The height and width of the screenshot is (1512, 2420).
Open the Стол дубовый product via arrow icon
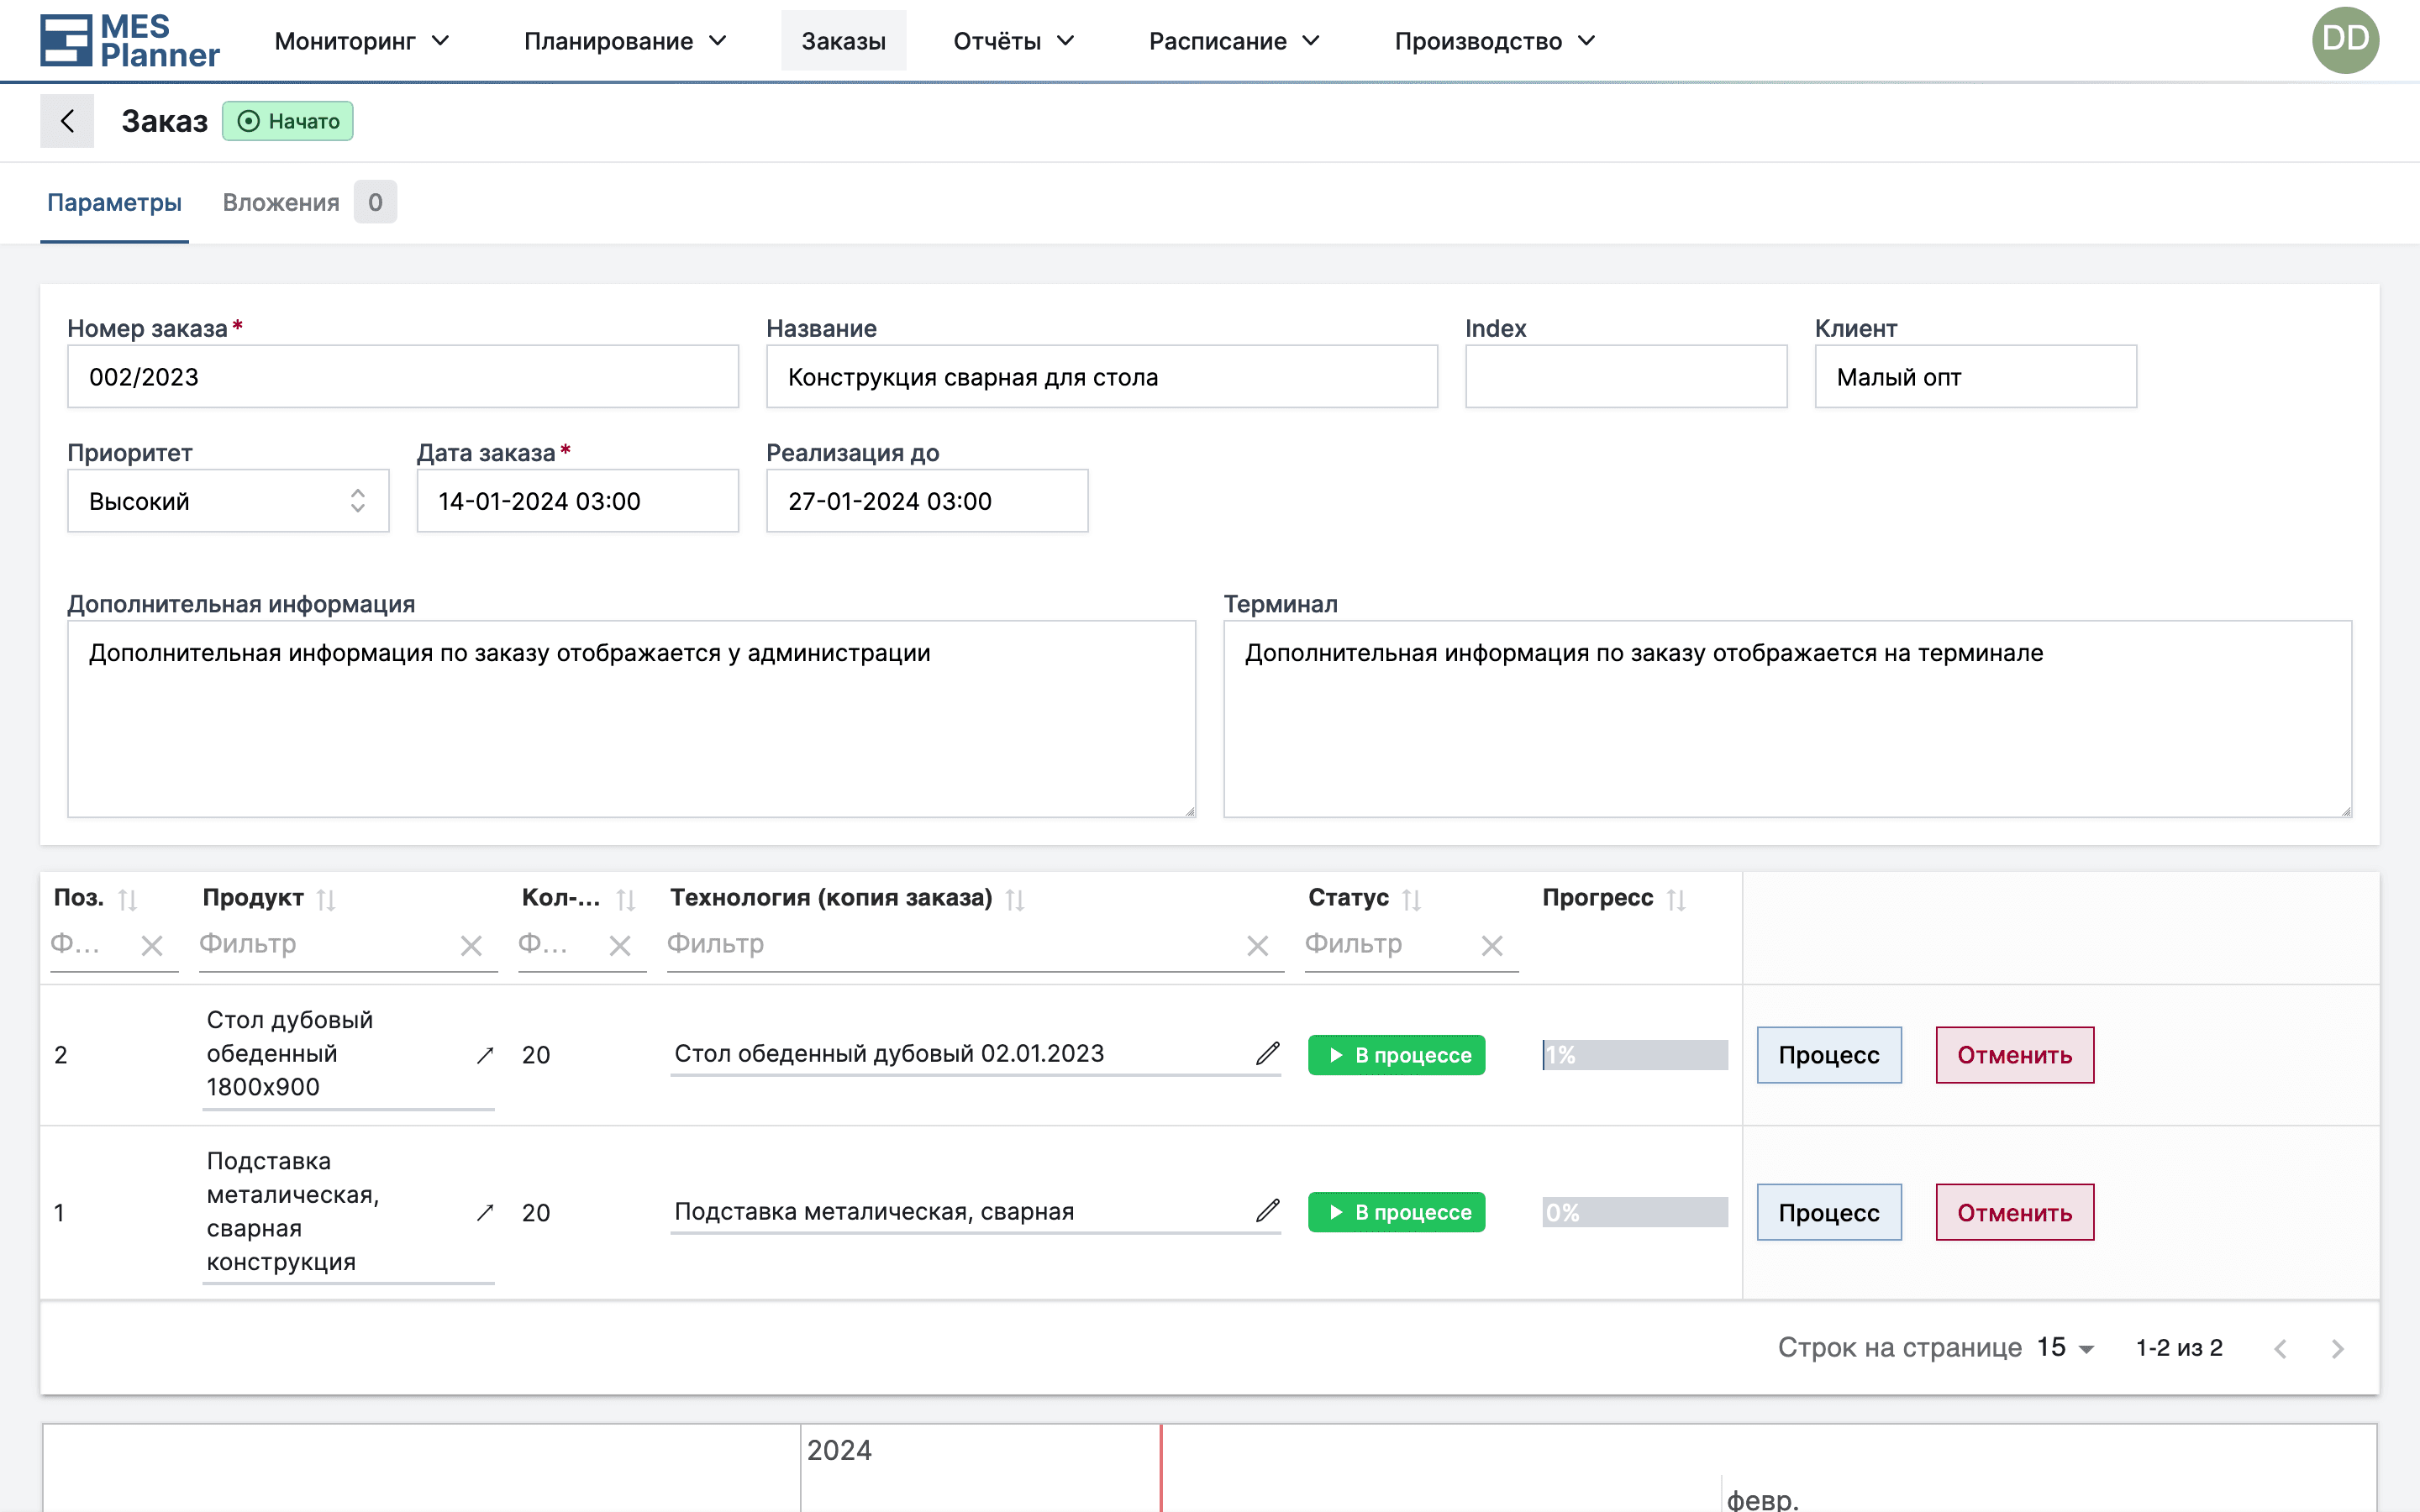(x=485, y=1053)
